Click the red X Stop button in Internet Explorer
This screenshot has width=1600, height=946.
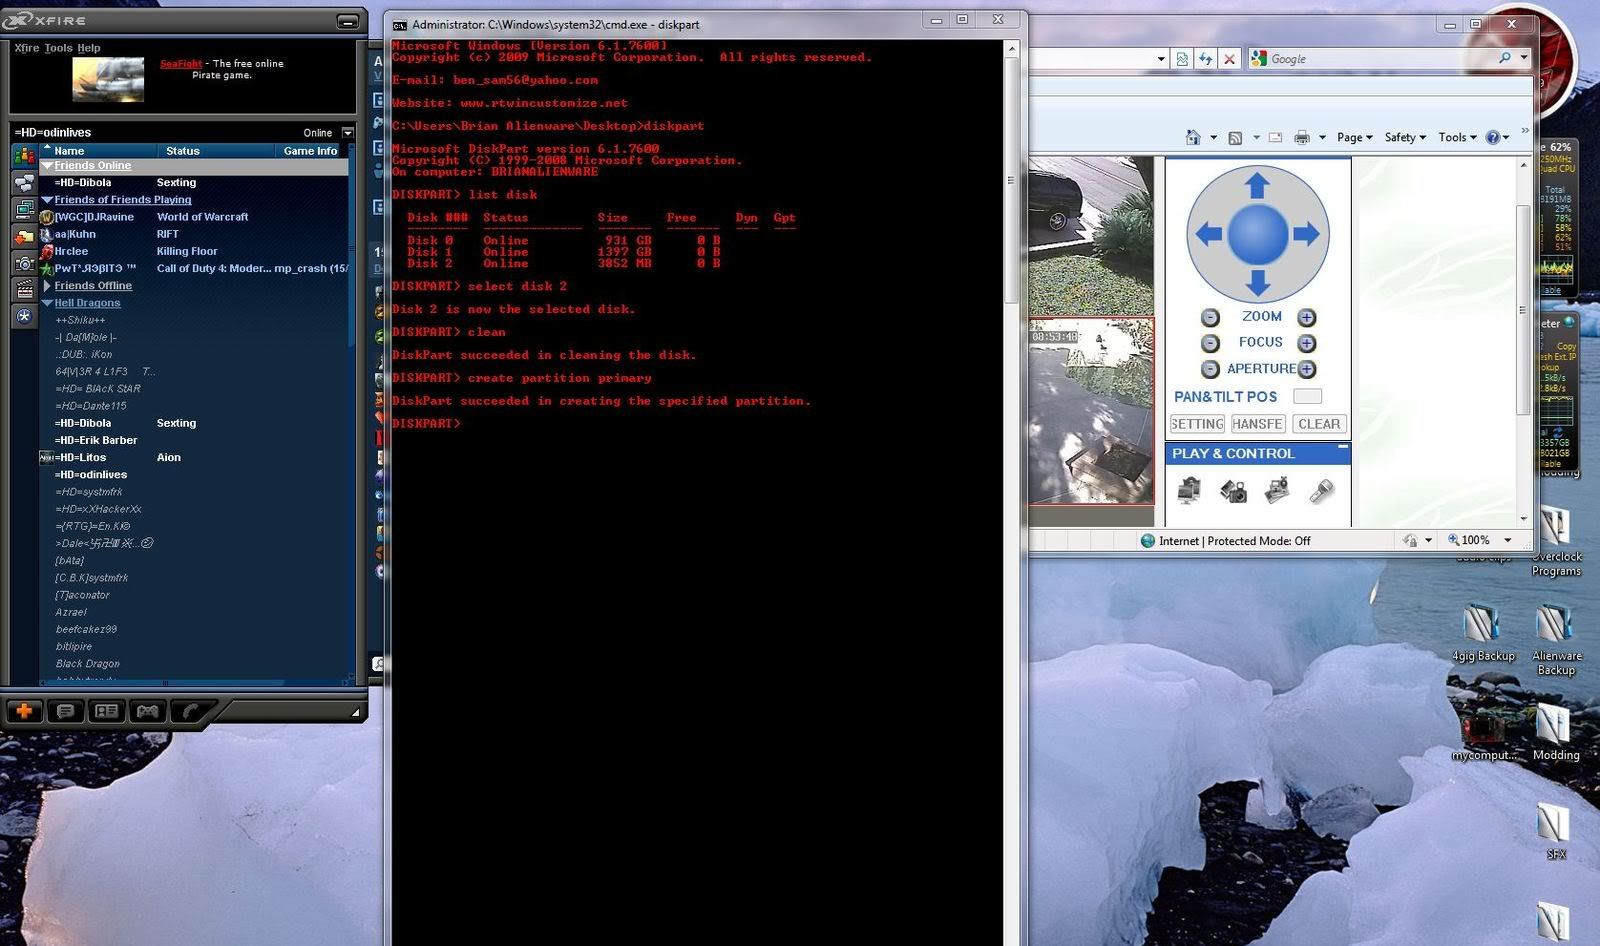point(1230,59)
